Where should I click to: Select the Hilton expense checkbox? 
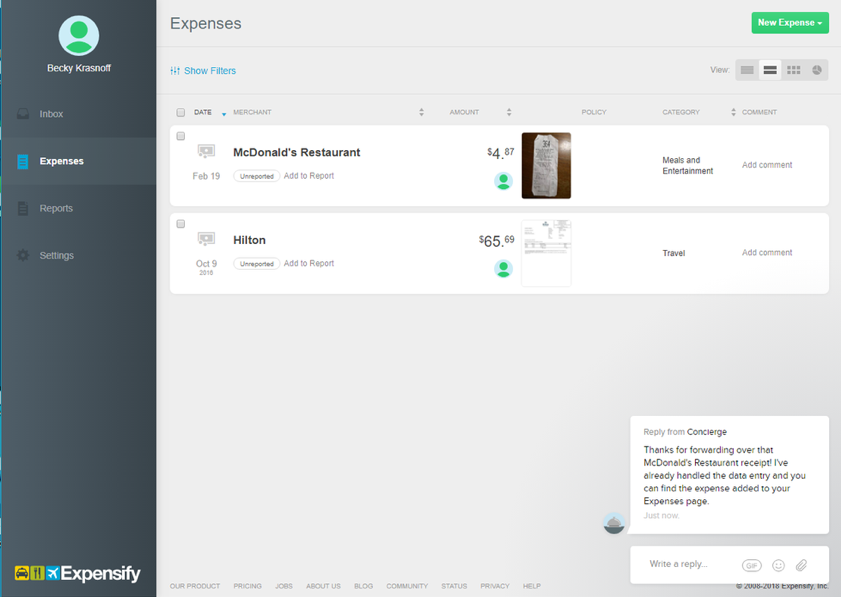pyautogui.click(x=181, y=224)
